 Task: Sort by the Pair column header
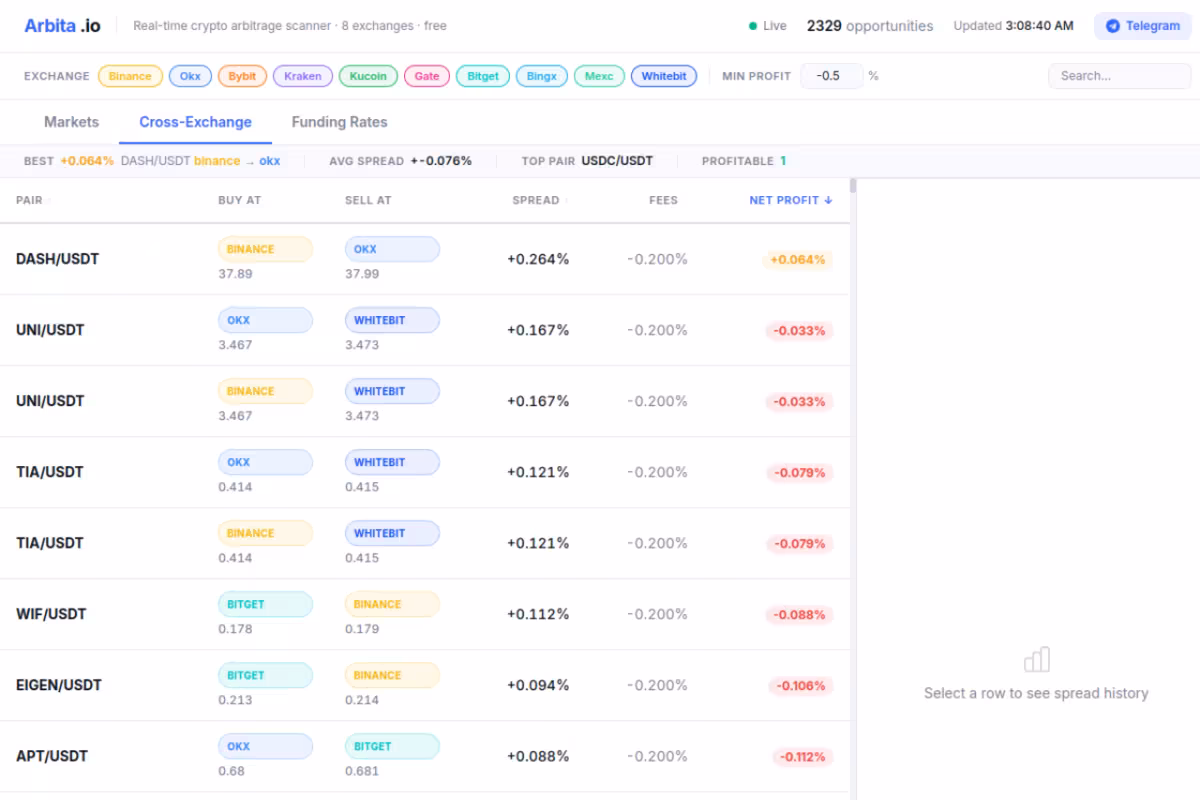[x=32, y=200]
